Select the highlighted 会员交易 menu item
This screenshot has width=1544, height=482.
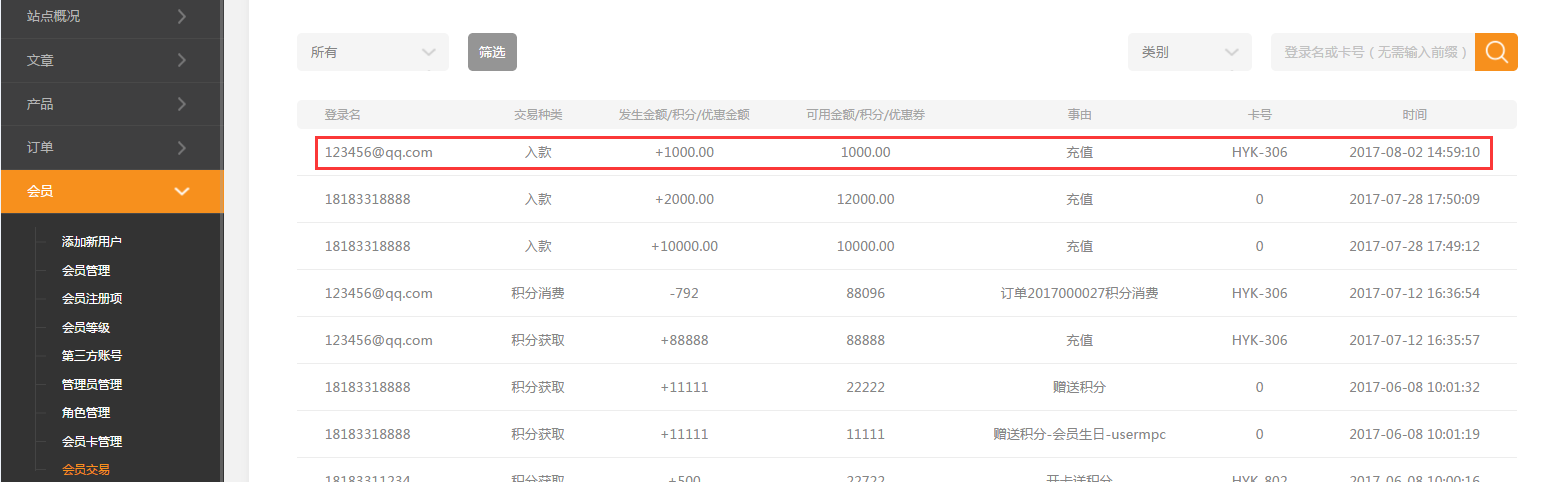[86, 469]
